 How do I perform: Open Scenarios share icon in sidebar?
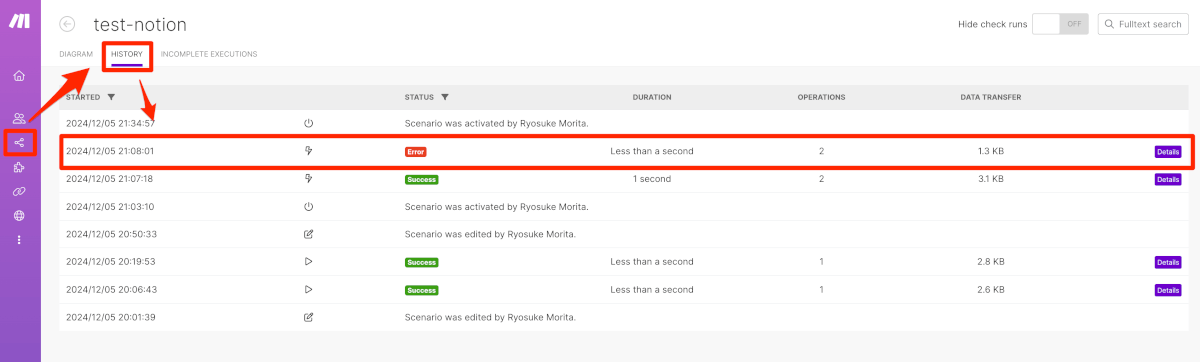coord(19,143)
